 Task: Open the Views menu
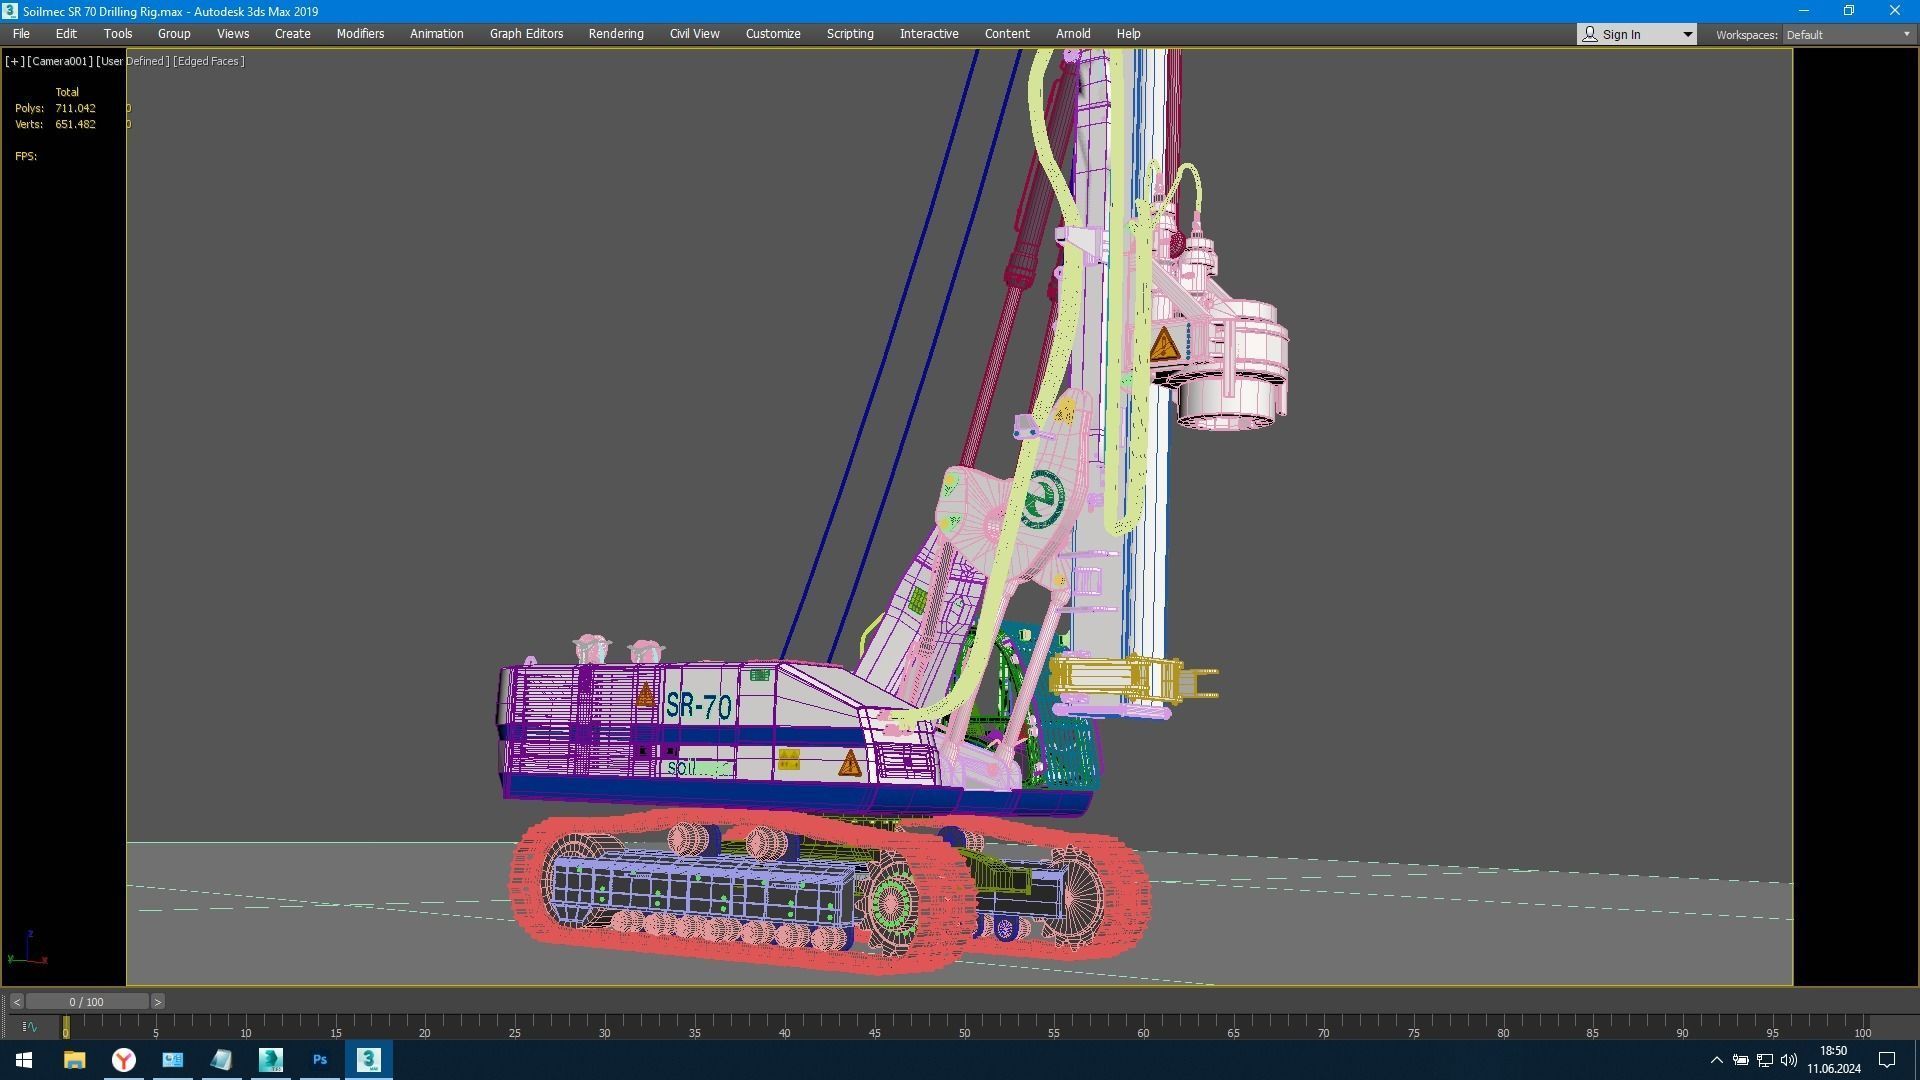(x=233, y=34)
